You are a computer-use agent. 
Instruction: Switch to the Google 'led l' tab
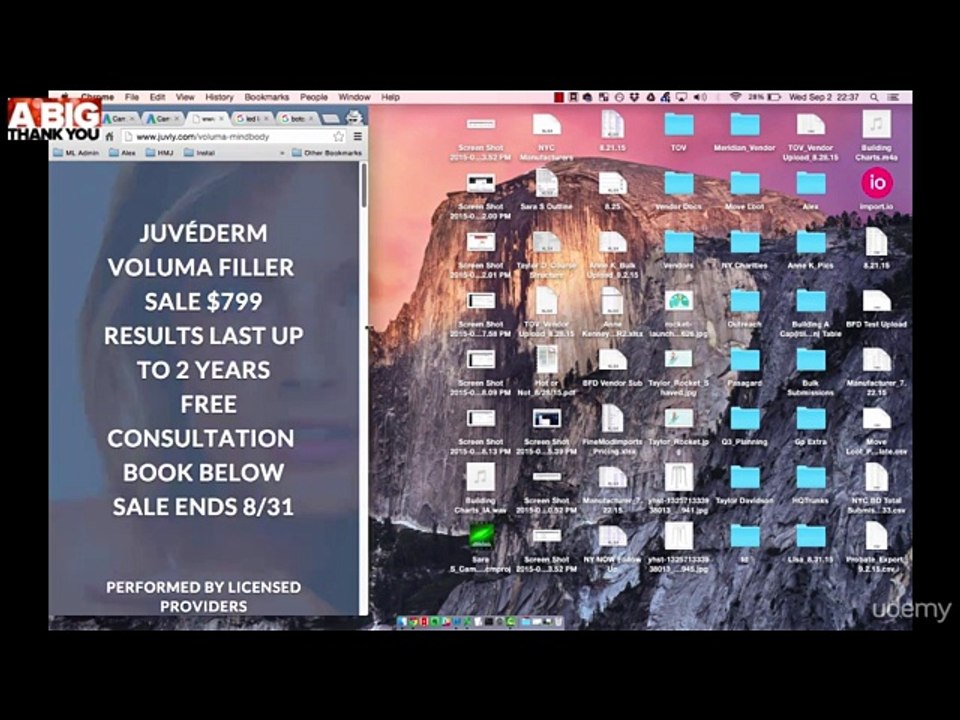tap(251, 118)
